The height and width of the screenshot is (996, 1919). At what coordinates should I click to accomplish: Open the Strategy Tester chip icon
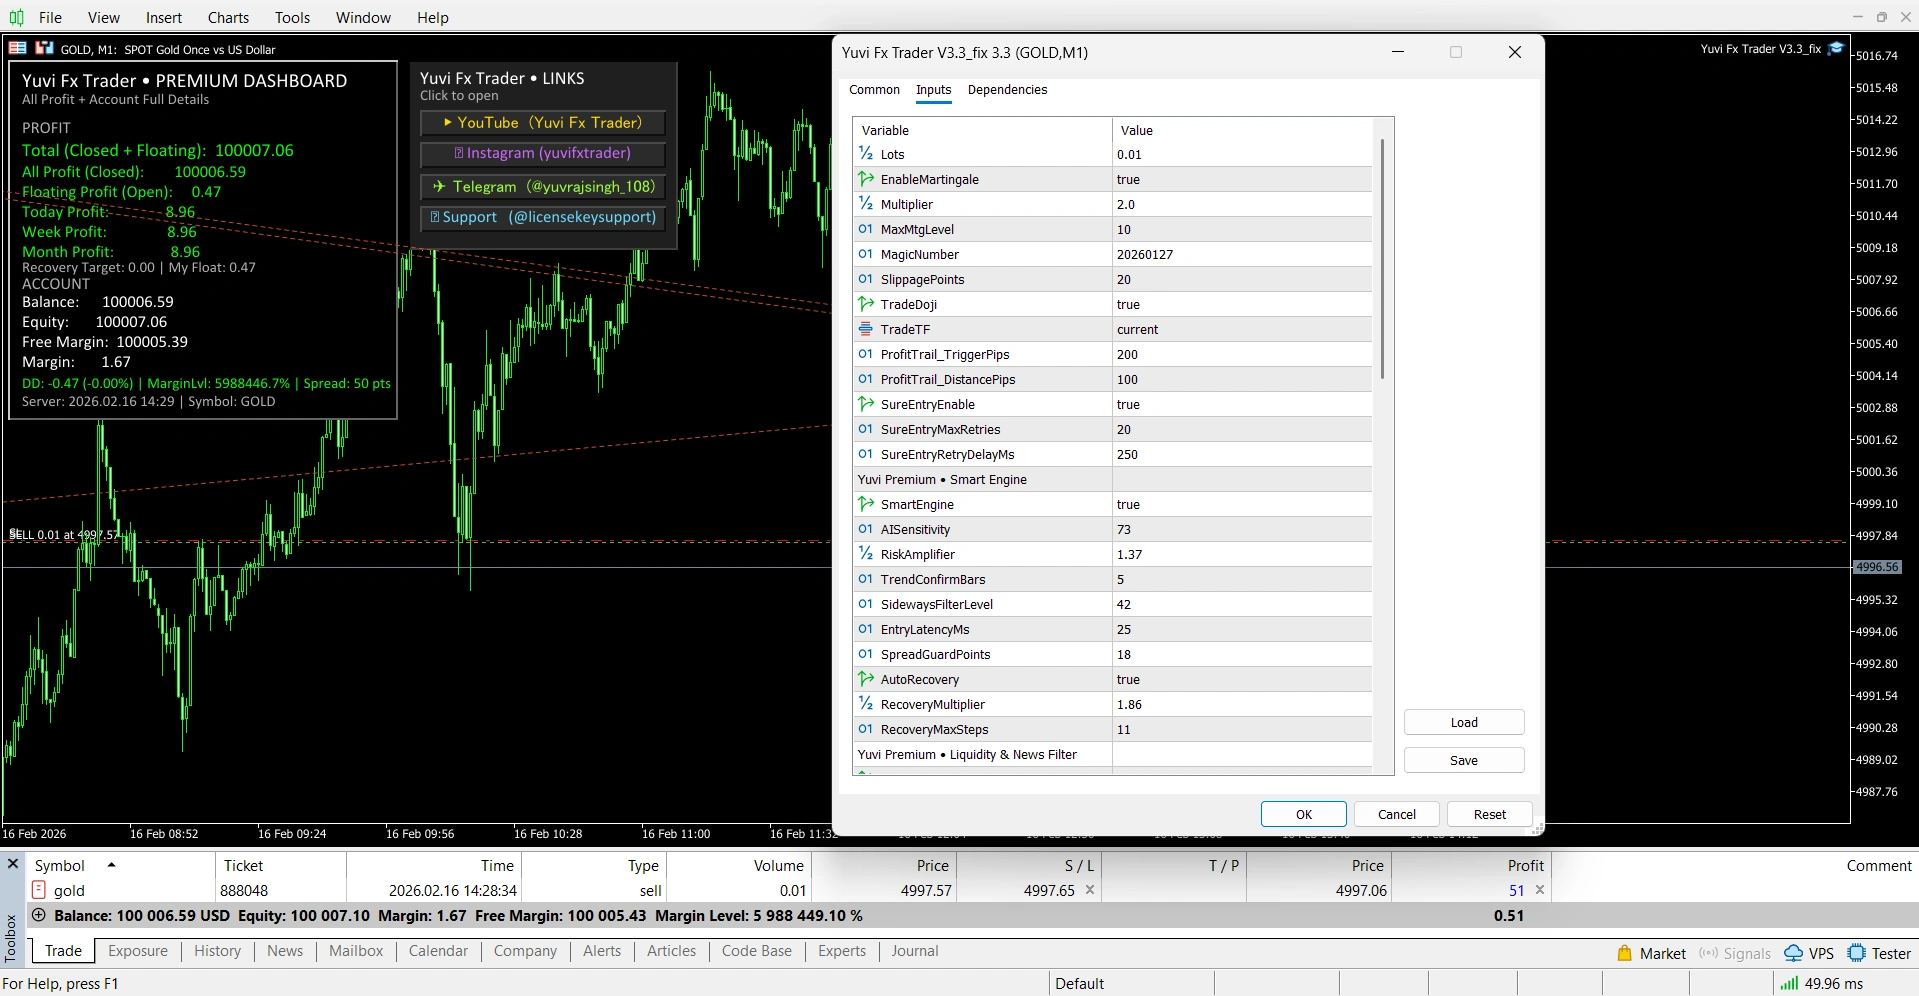(1857, 953)
